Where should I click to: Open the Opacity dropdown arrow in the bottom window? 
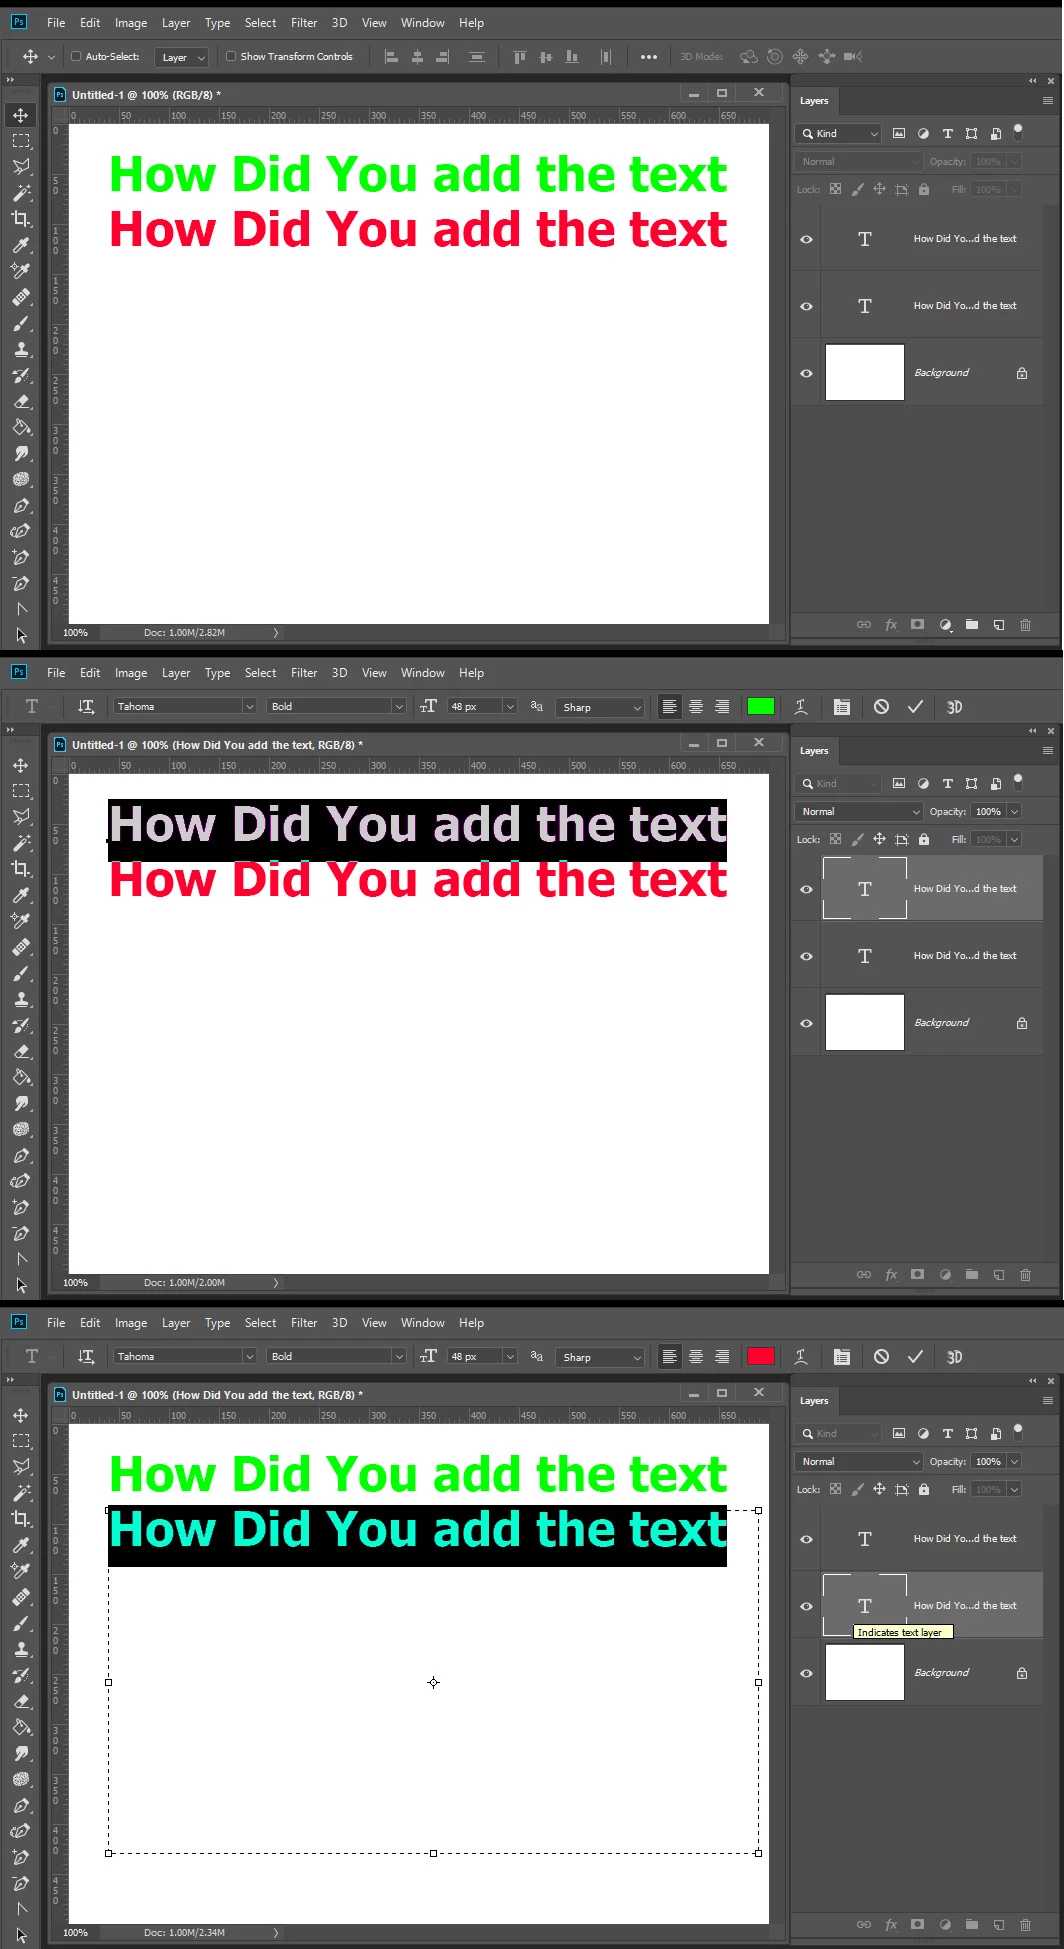(x=1014, y=1461)
